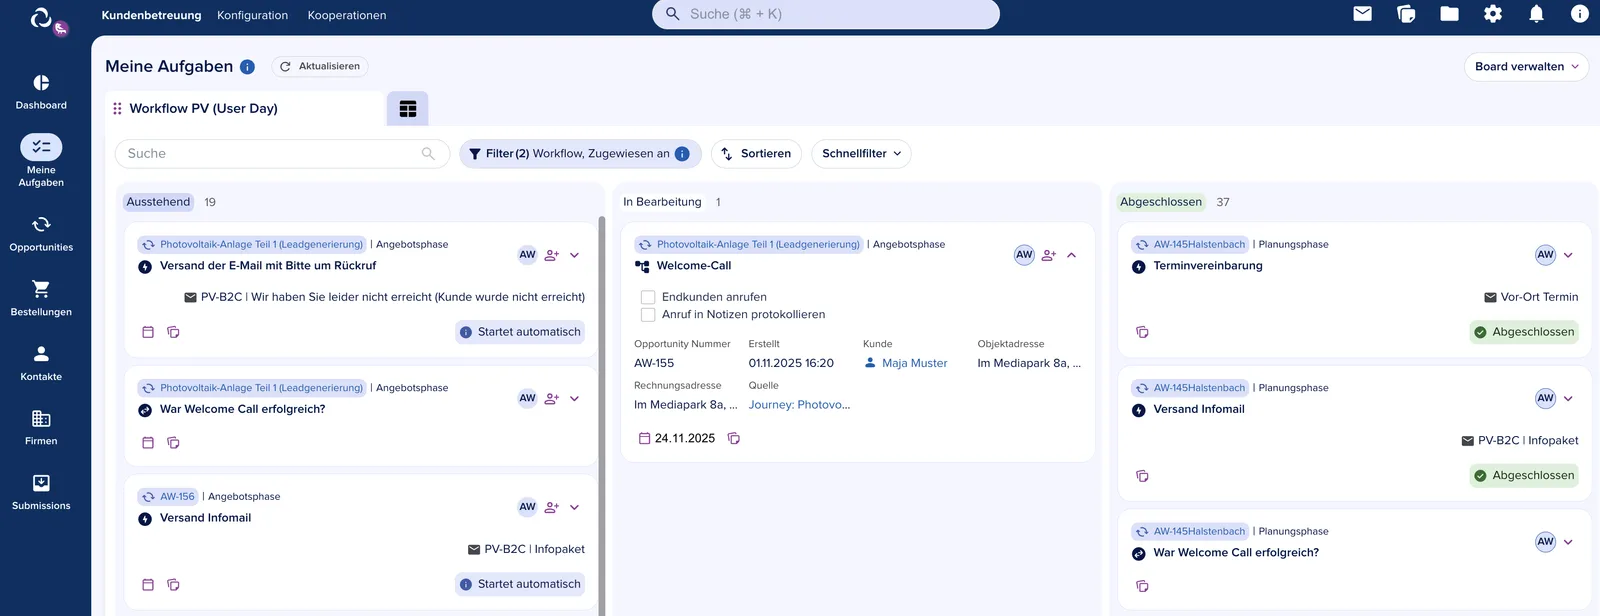
Task: Click AW-155 opportunity number value
Action: click(x=654, y=363)
